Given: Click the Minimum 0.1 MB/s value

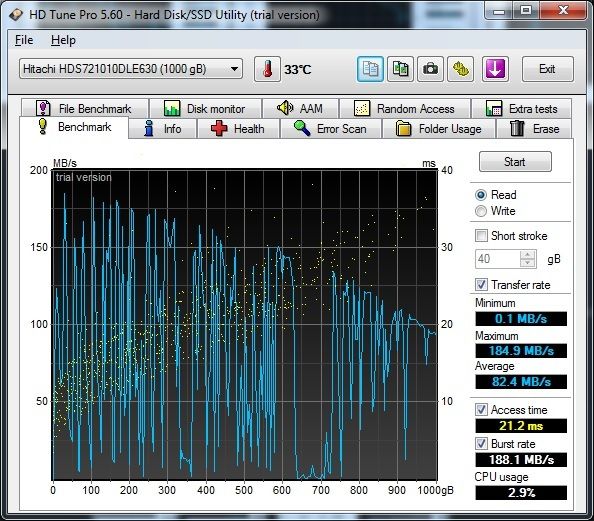Looking at the screenshot, I should coord(521,319).
